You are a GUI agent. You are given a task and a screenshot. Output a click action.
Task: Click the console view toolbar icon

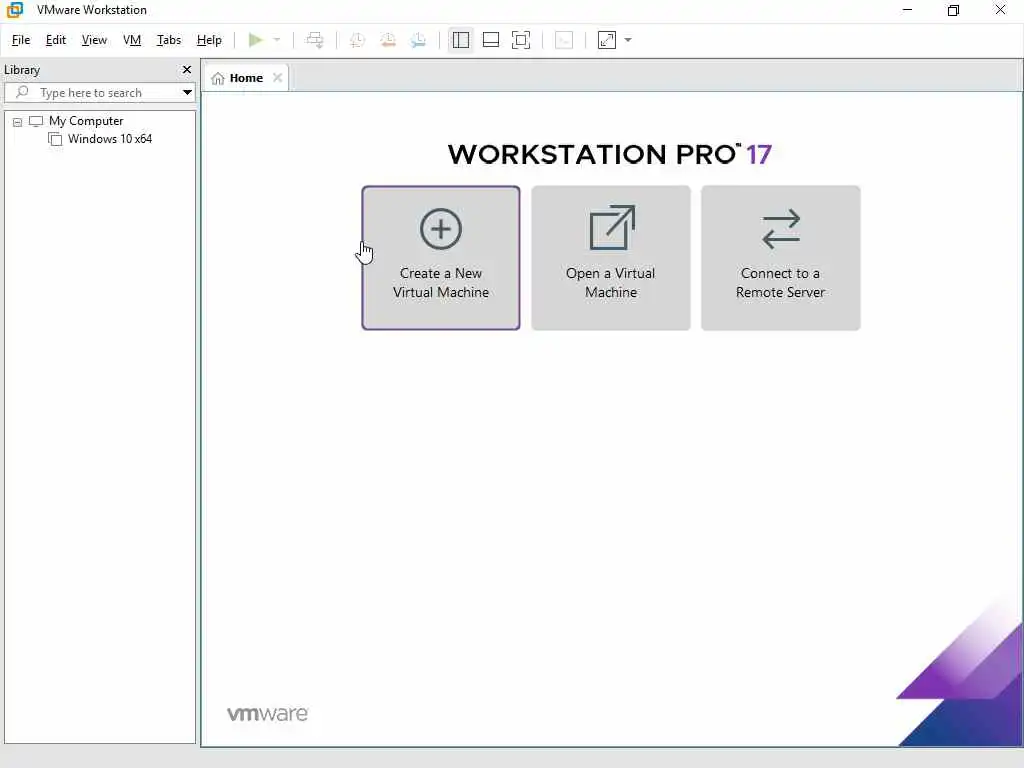564,40
